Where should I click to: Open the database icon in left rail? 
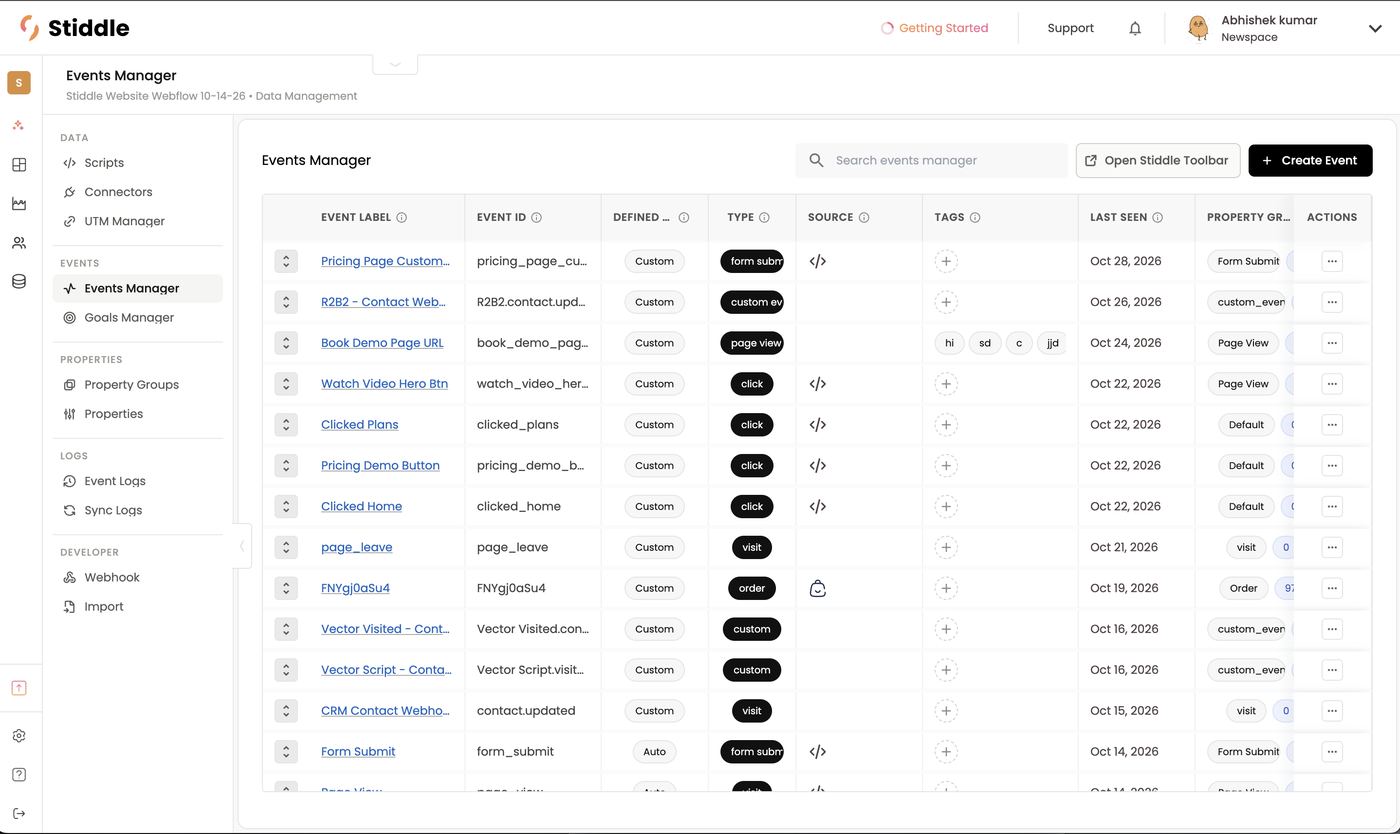[x=19, y=282]
